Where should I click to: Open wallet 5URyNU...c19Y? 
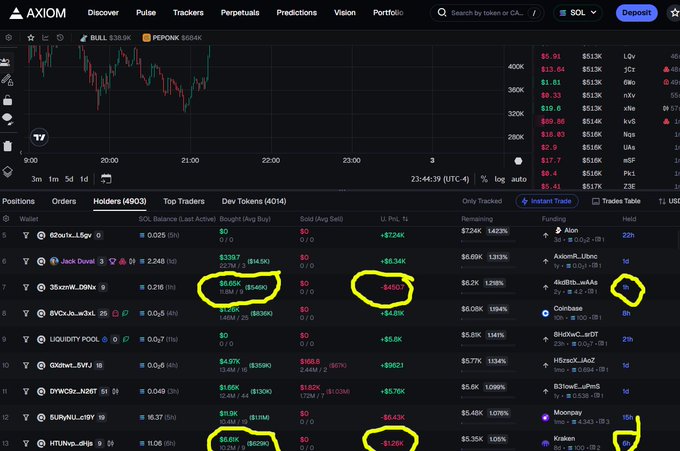(x=72, y=417)
